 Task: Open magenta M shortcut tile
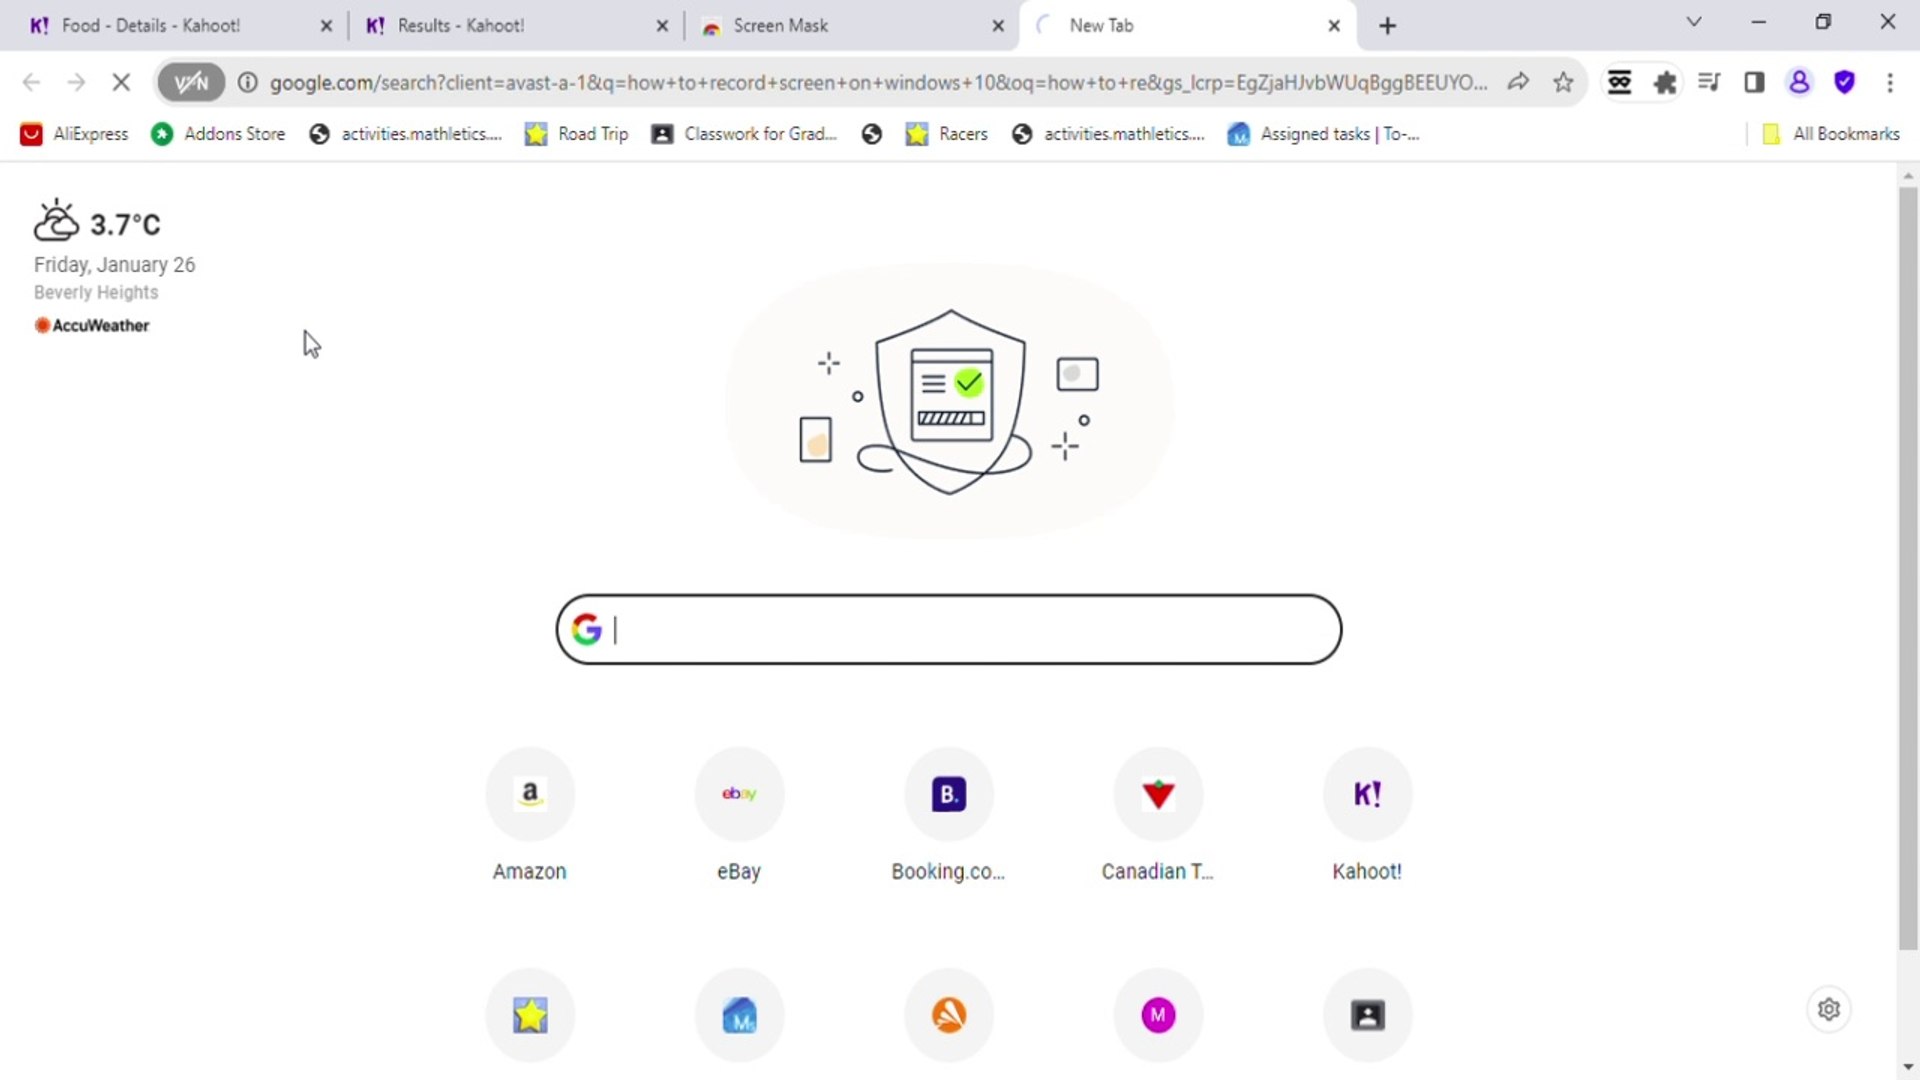1158,1015
